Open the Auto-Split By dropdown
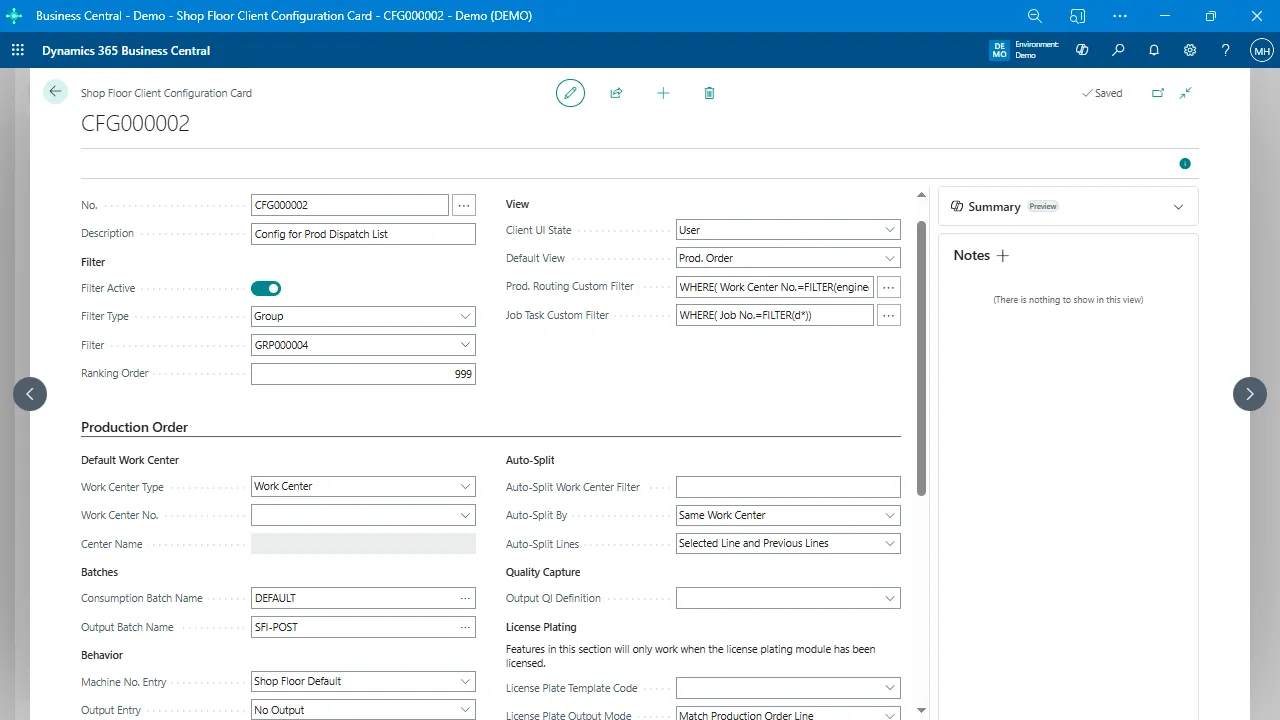The width and height of the screenshot is (1280, 720). coord(788,515)
